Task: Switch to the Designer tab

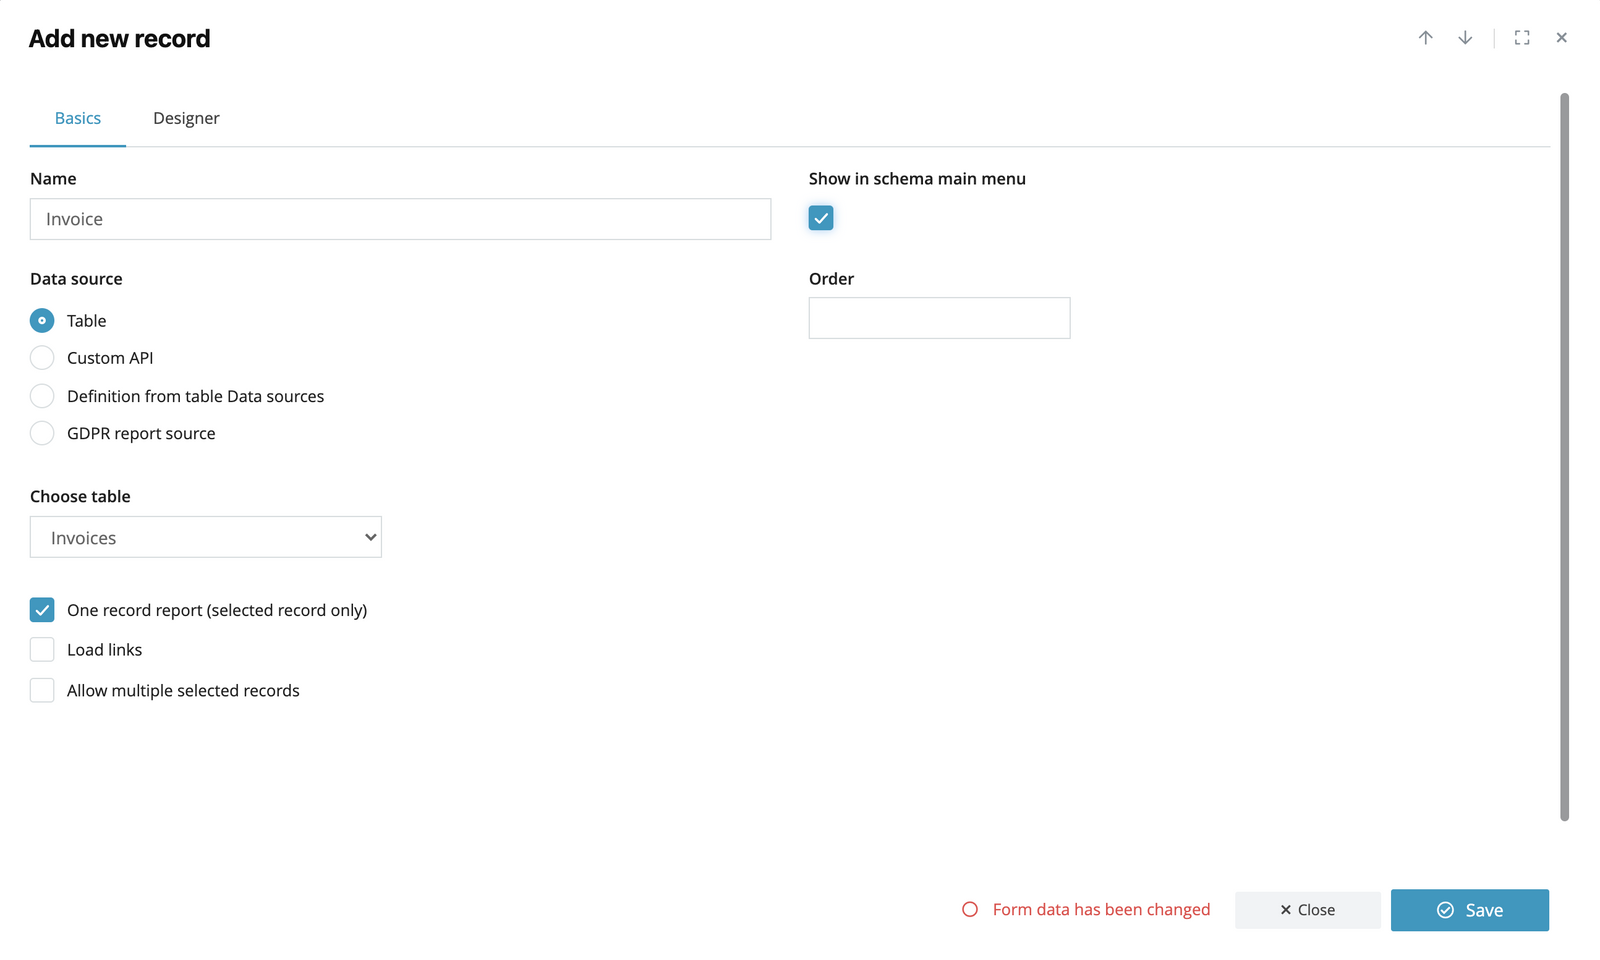Action: [186, 118]
